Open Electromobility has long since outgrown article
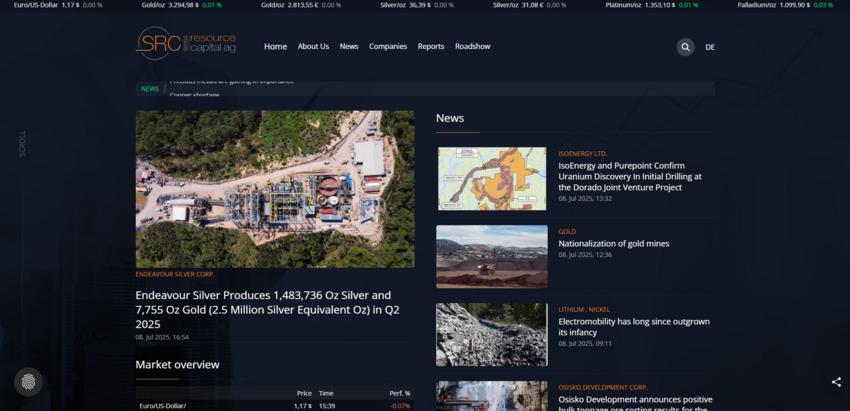Viewport: 850px width, 411px height. pyautogui.click(x=634, y=327)
